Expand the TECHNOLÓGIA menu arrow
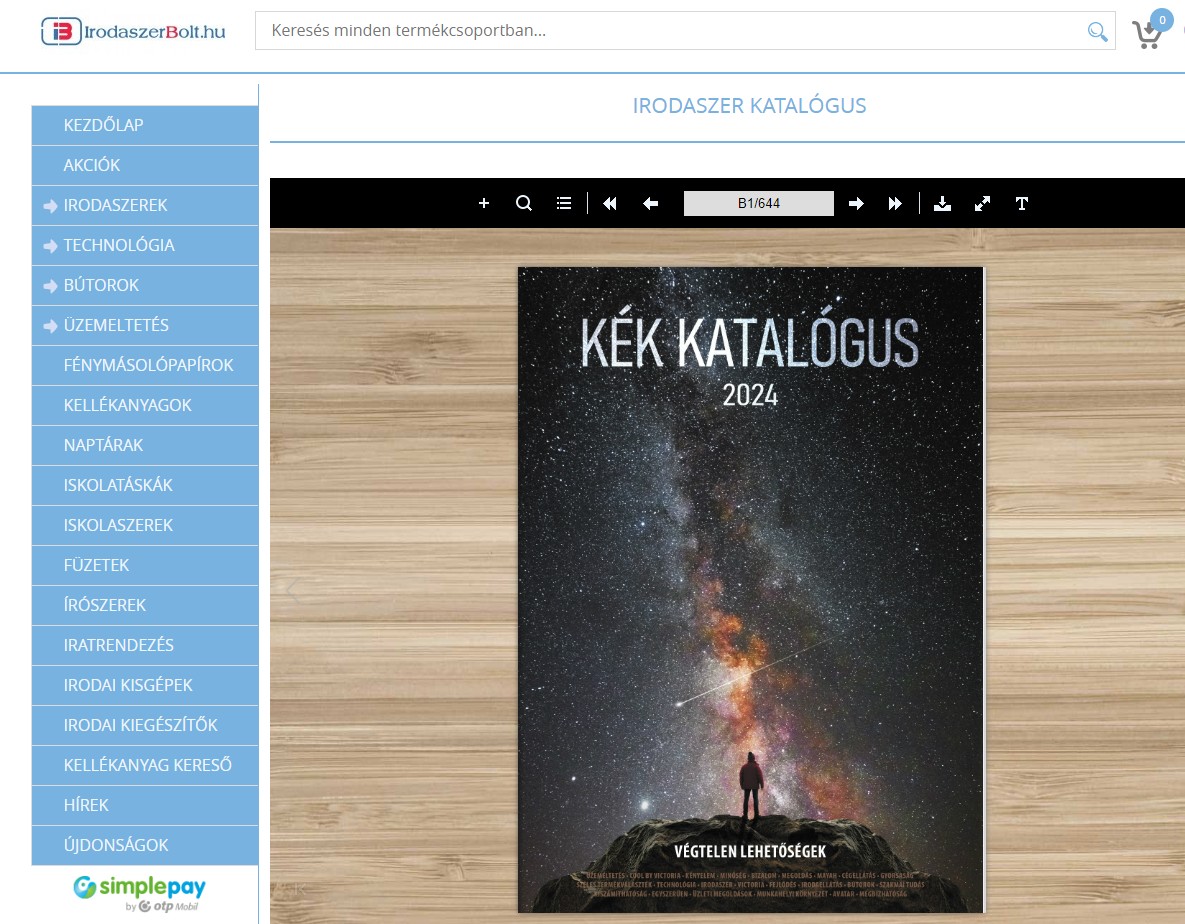1185x924 pixels. 51,246
